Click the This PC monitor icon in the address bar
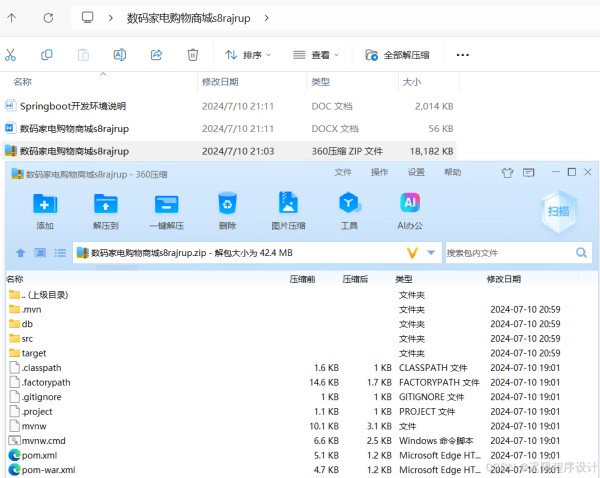600x478 pixels. pos(88,17)
